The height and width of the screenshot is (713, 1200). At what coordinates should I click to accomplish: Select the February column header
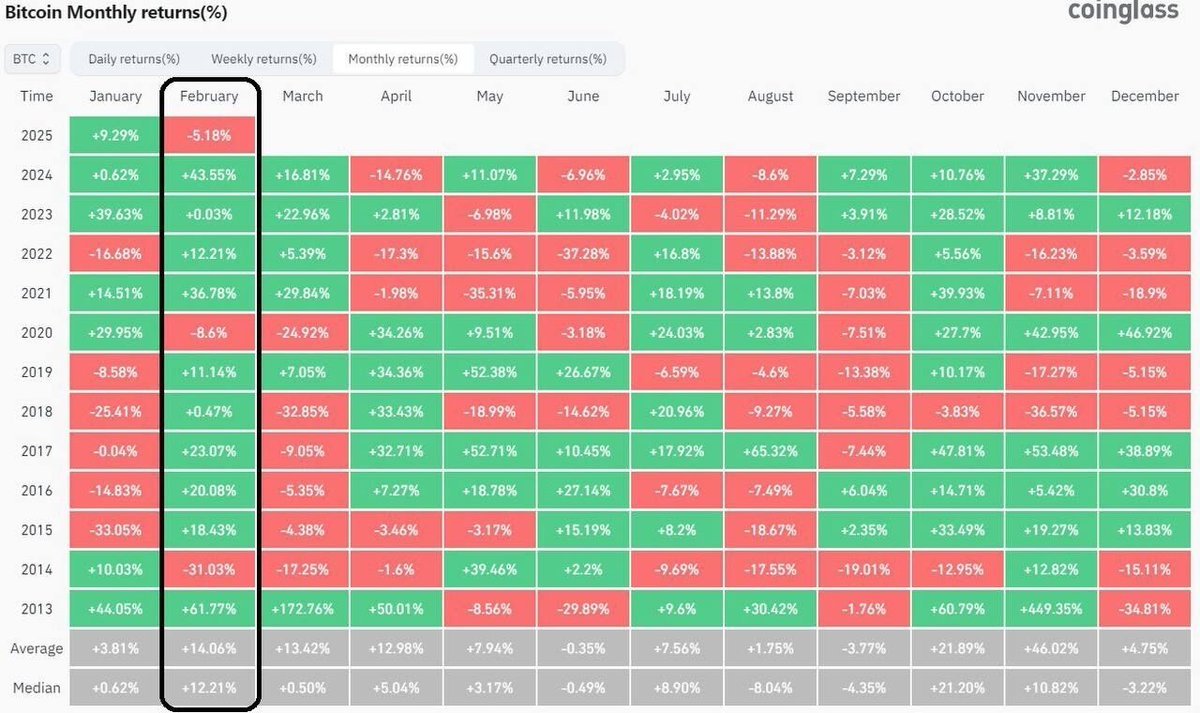pyautogui.click(x=209, y=96)
